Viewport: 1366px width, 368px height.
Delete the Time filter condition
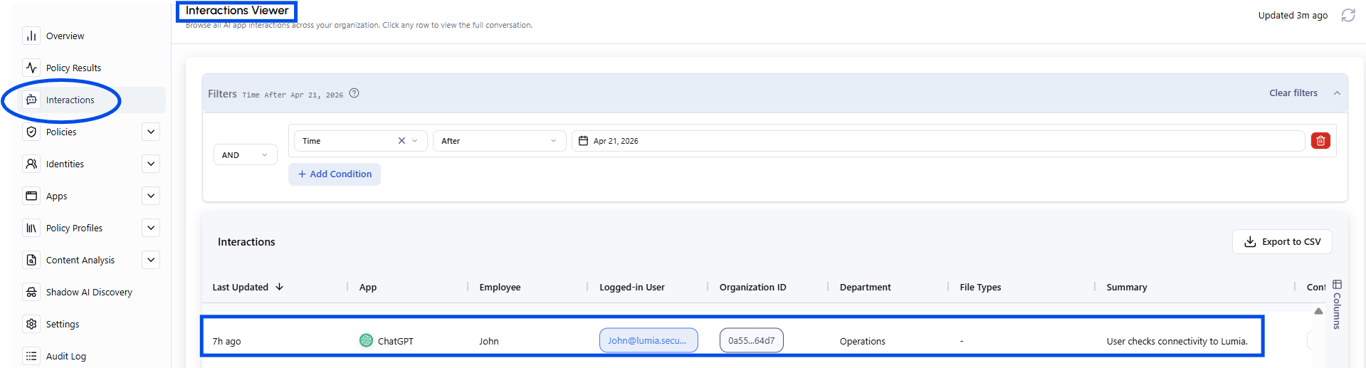1320,141
